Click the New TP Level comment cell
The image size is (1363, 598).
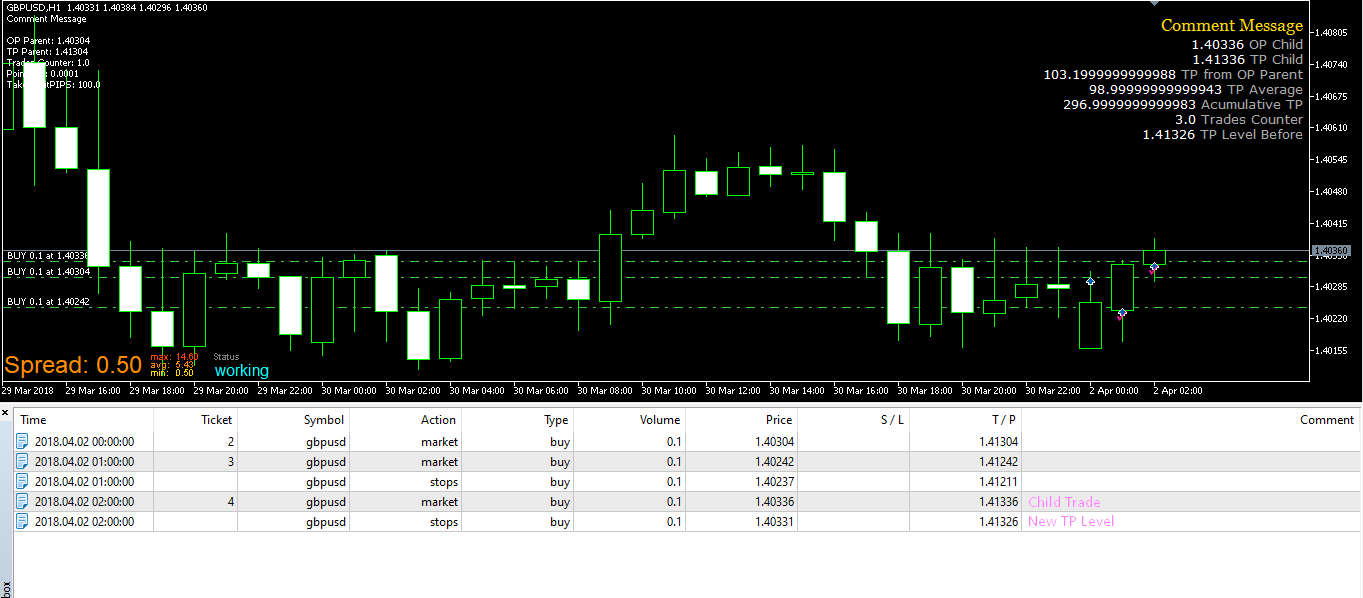(x=1071, y=521)
